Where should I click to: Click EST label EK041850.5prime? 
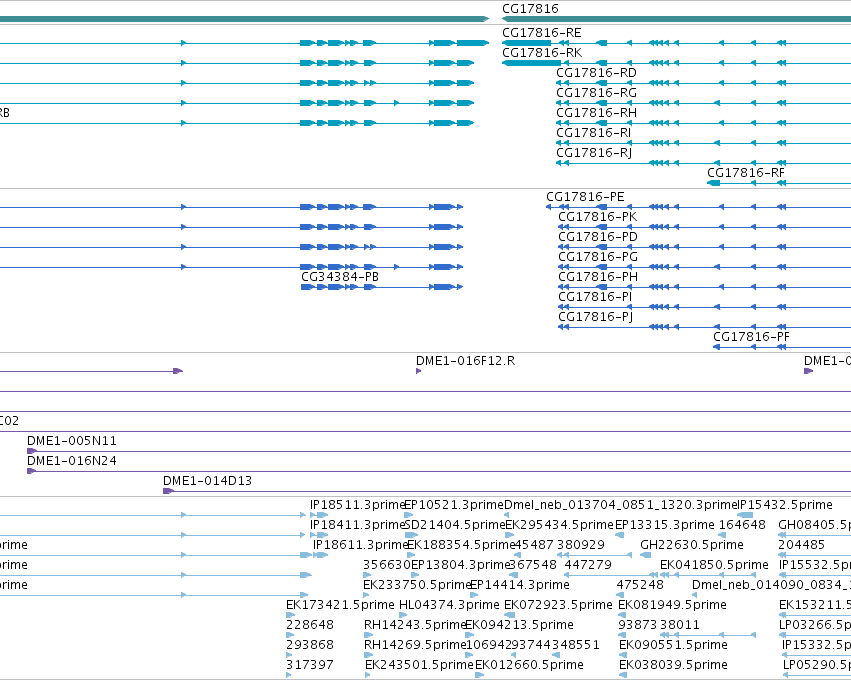pyautogui.click(x=714, y=565)
